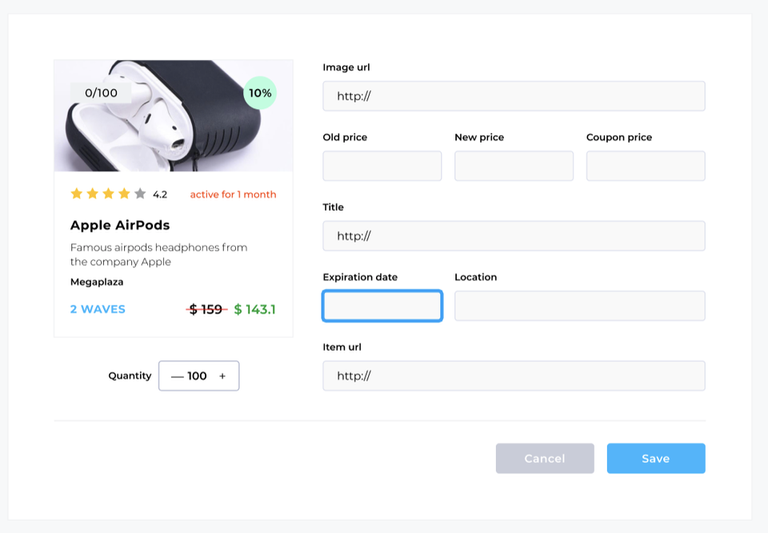Click the Item url field
The image size is (768, 533).
(x=513, y=376)
